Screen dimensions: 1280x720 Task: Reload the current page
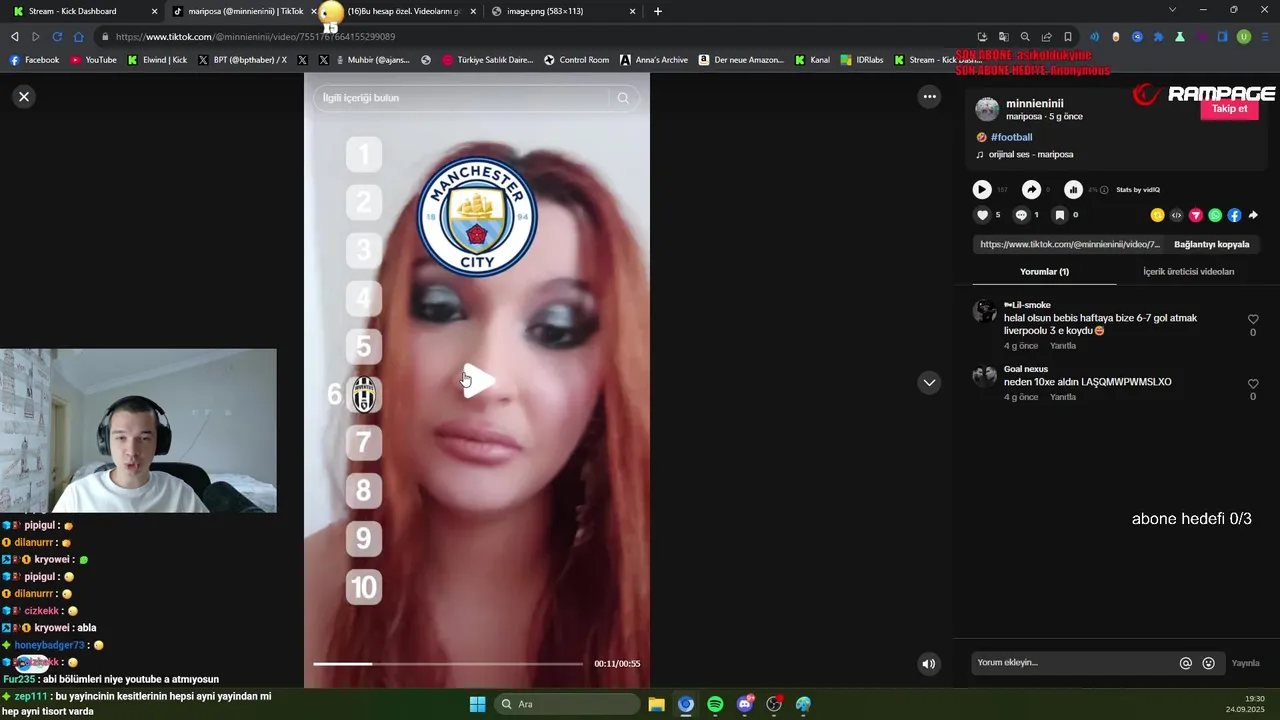57,37
